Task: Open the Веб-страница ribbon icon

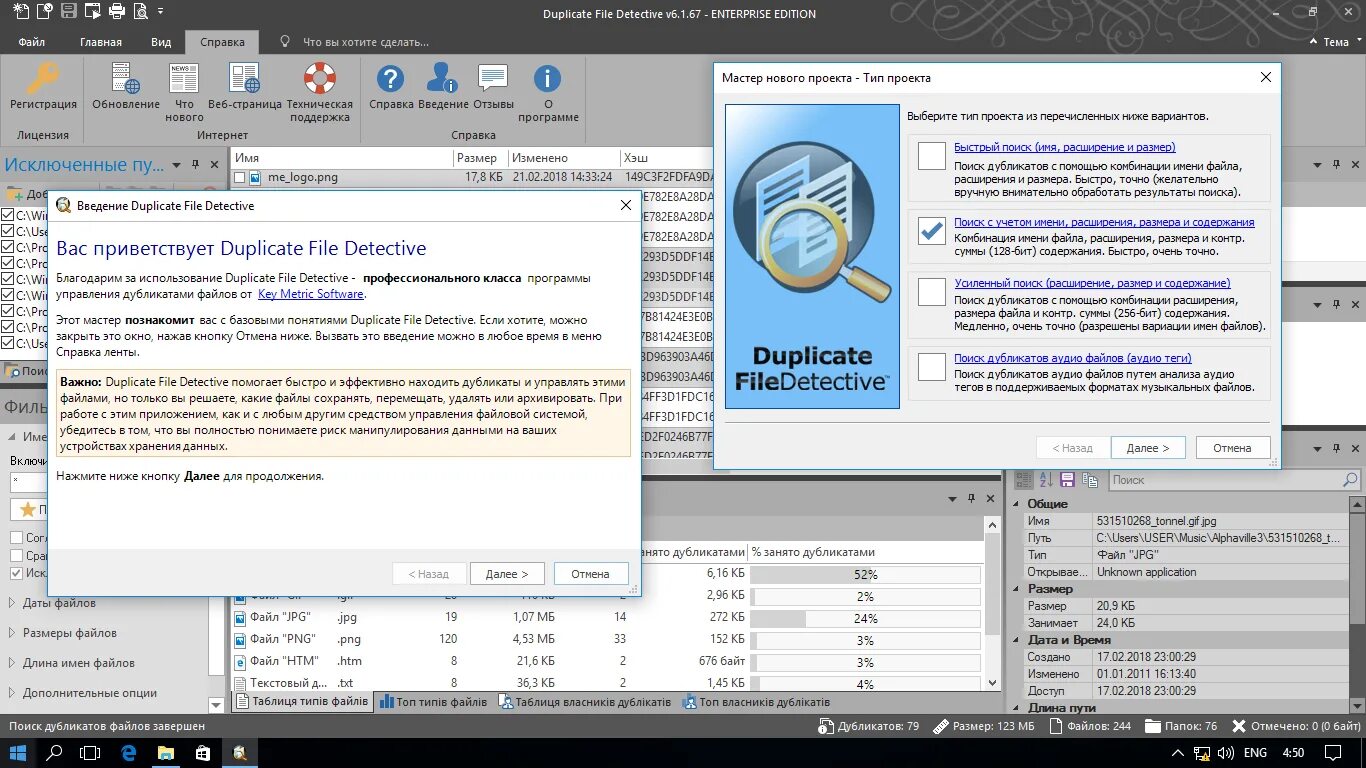Action: [244, 79]
